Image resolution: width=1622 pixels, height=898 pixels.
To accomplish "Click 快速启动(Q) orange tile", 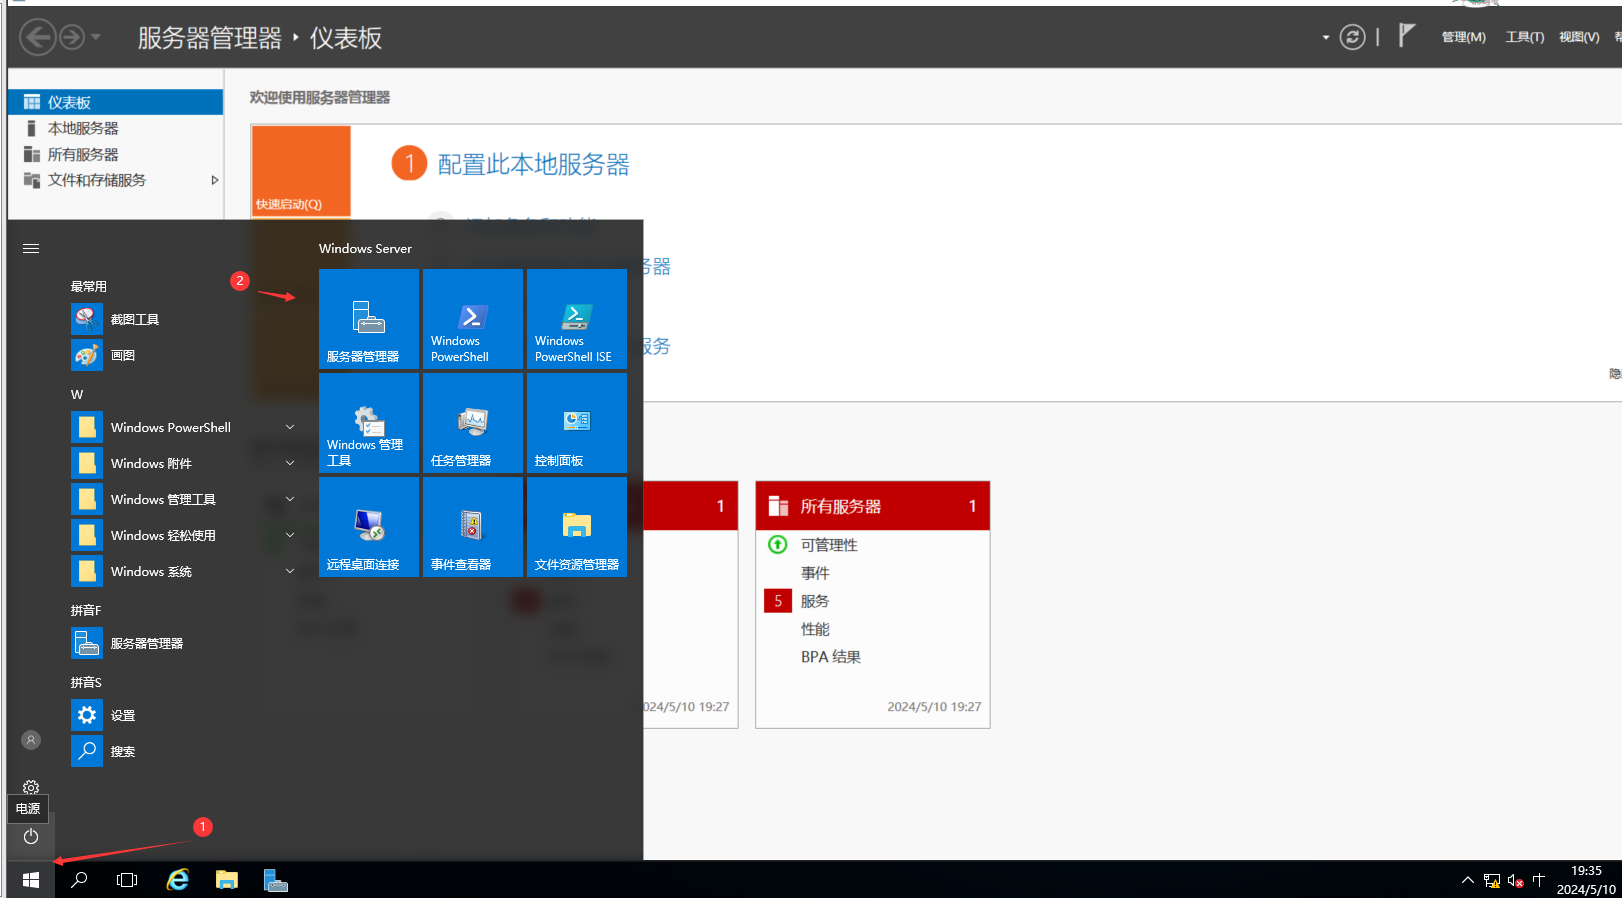I will coord(301,171).
